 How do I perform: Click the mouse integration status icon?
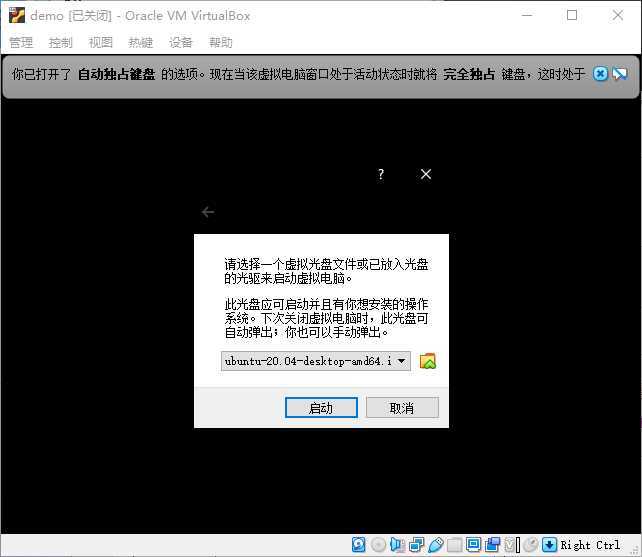pyautogui.click(x=531, y=545)
